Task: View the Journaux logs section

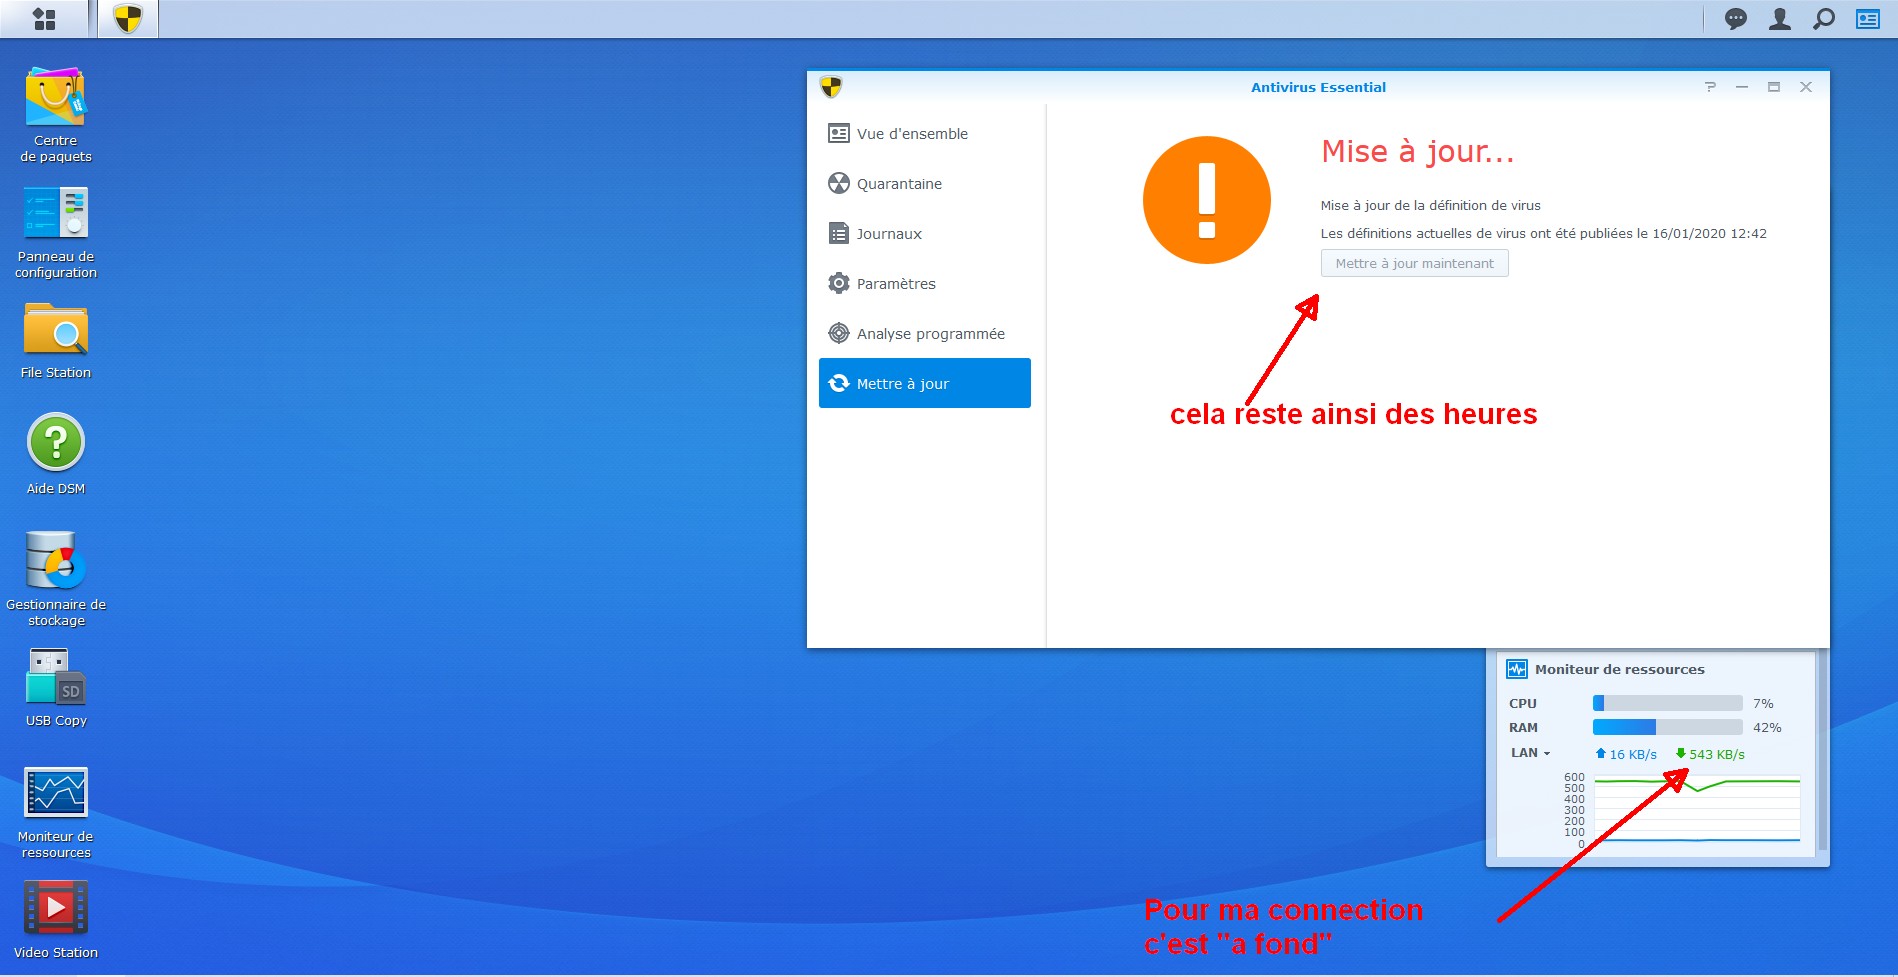Action: [925, 234]
